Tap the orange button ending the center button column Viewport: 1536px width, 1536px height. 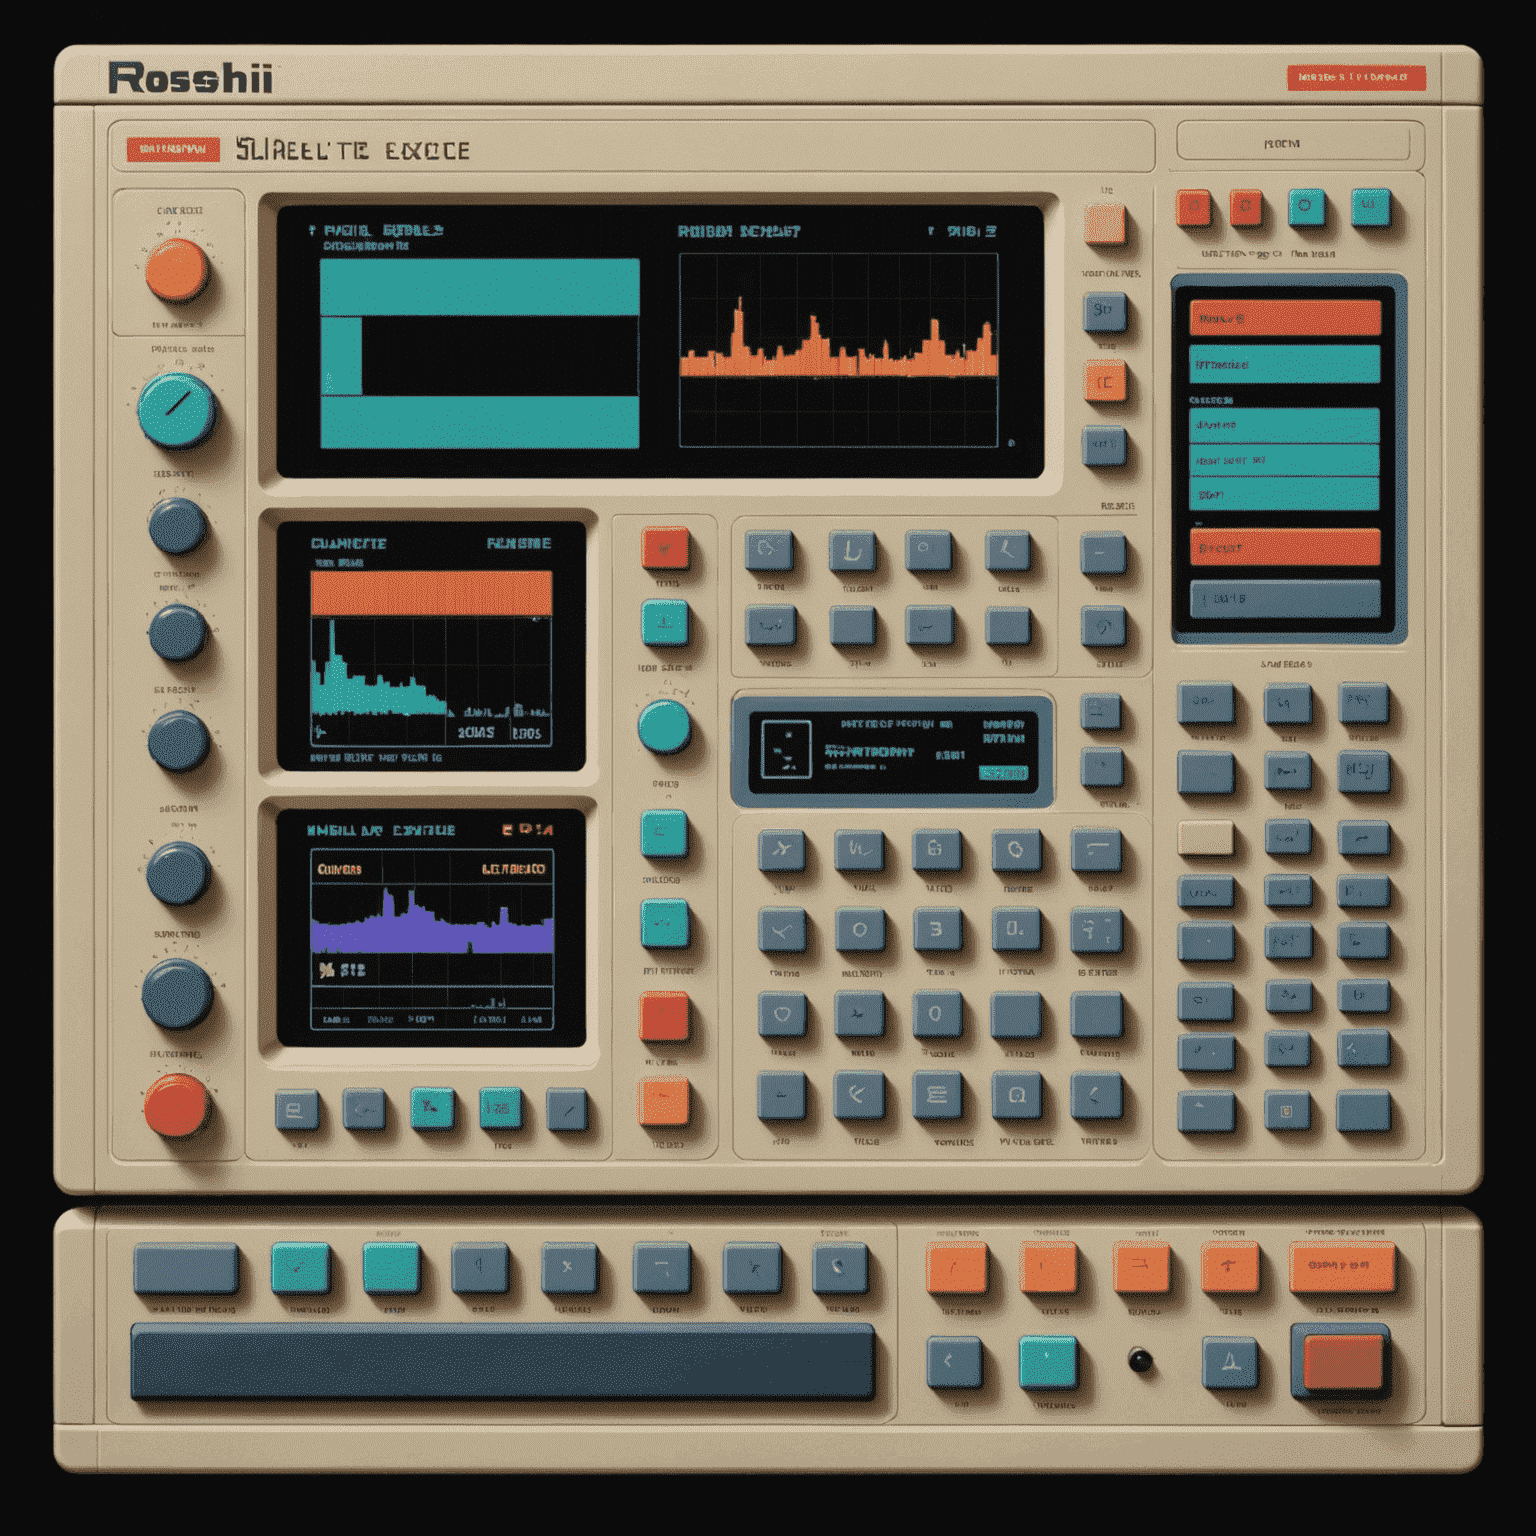point(664,1101)
